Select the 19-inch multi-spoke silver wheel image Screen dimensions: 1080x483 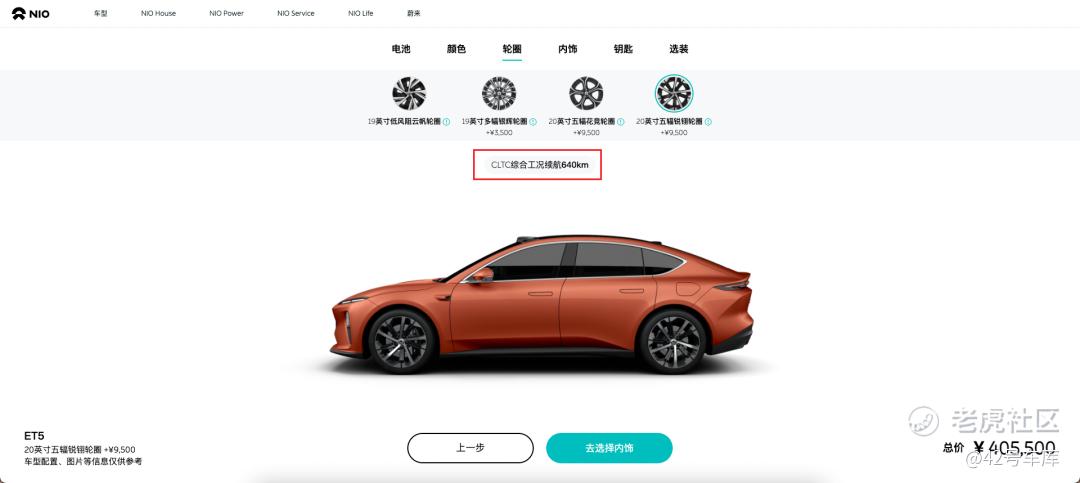point(499,94)
